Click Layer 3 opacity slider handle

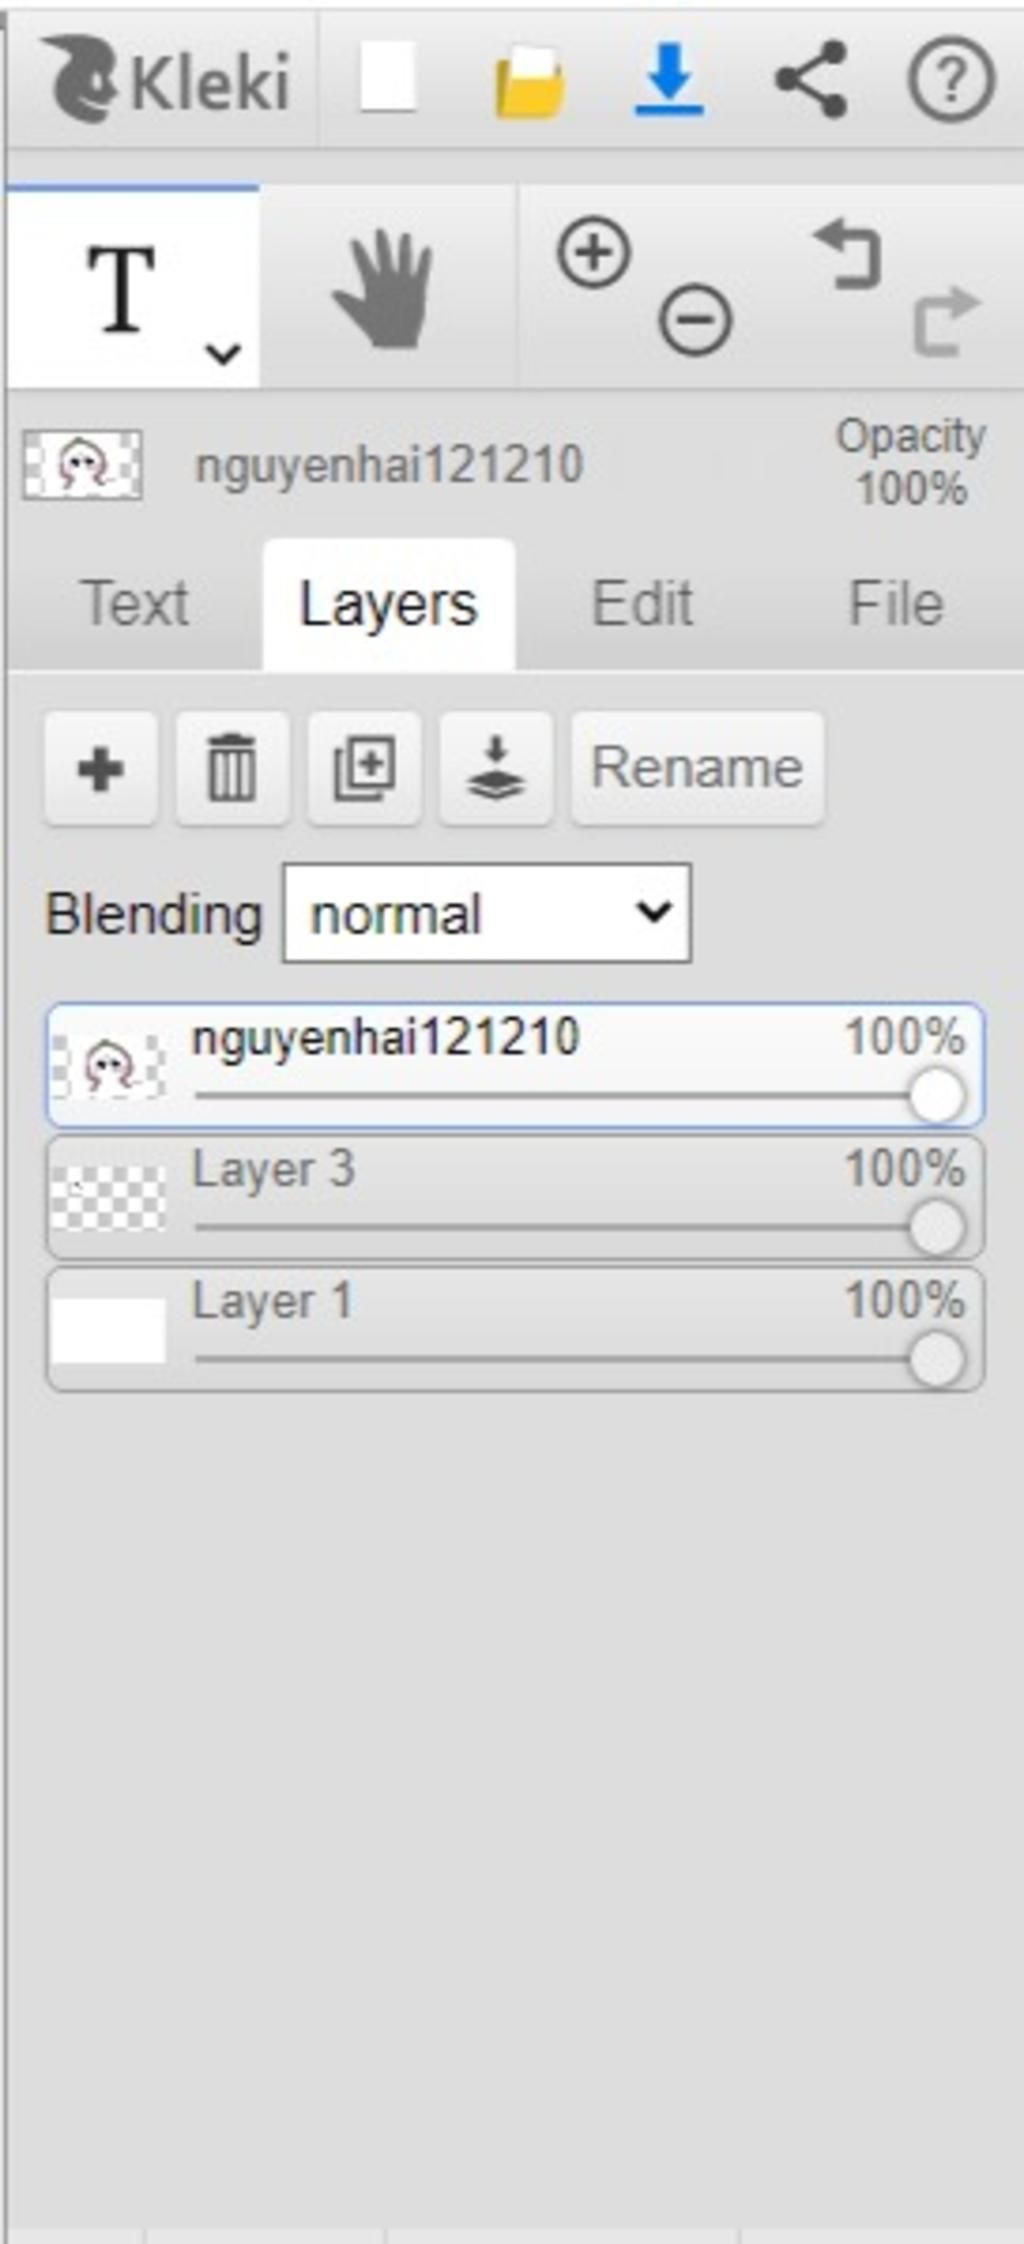[937, 1228]
